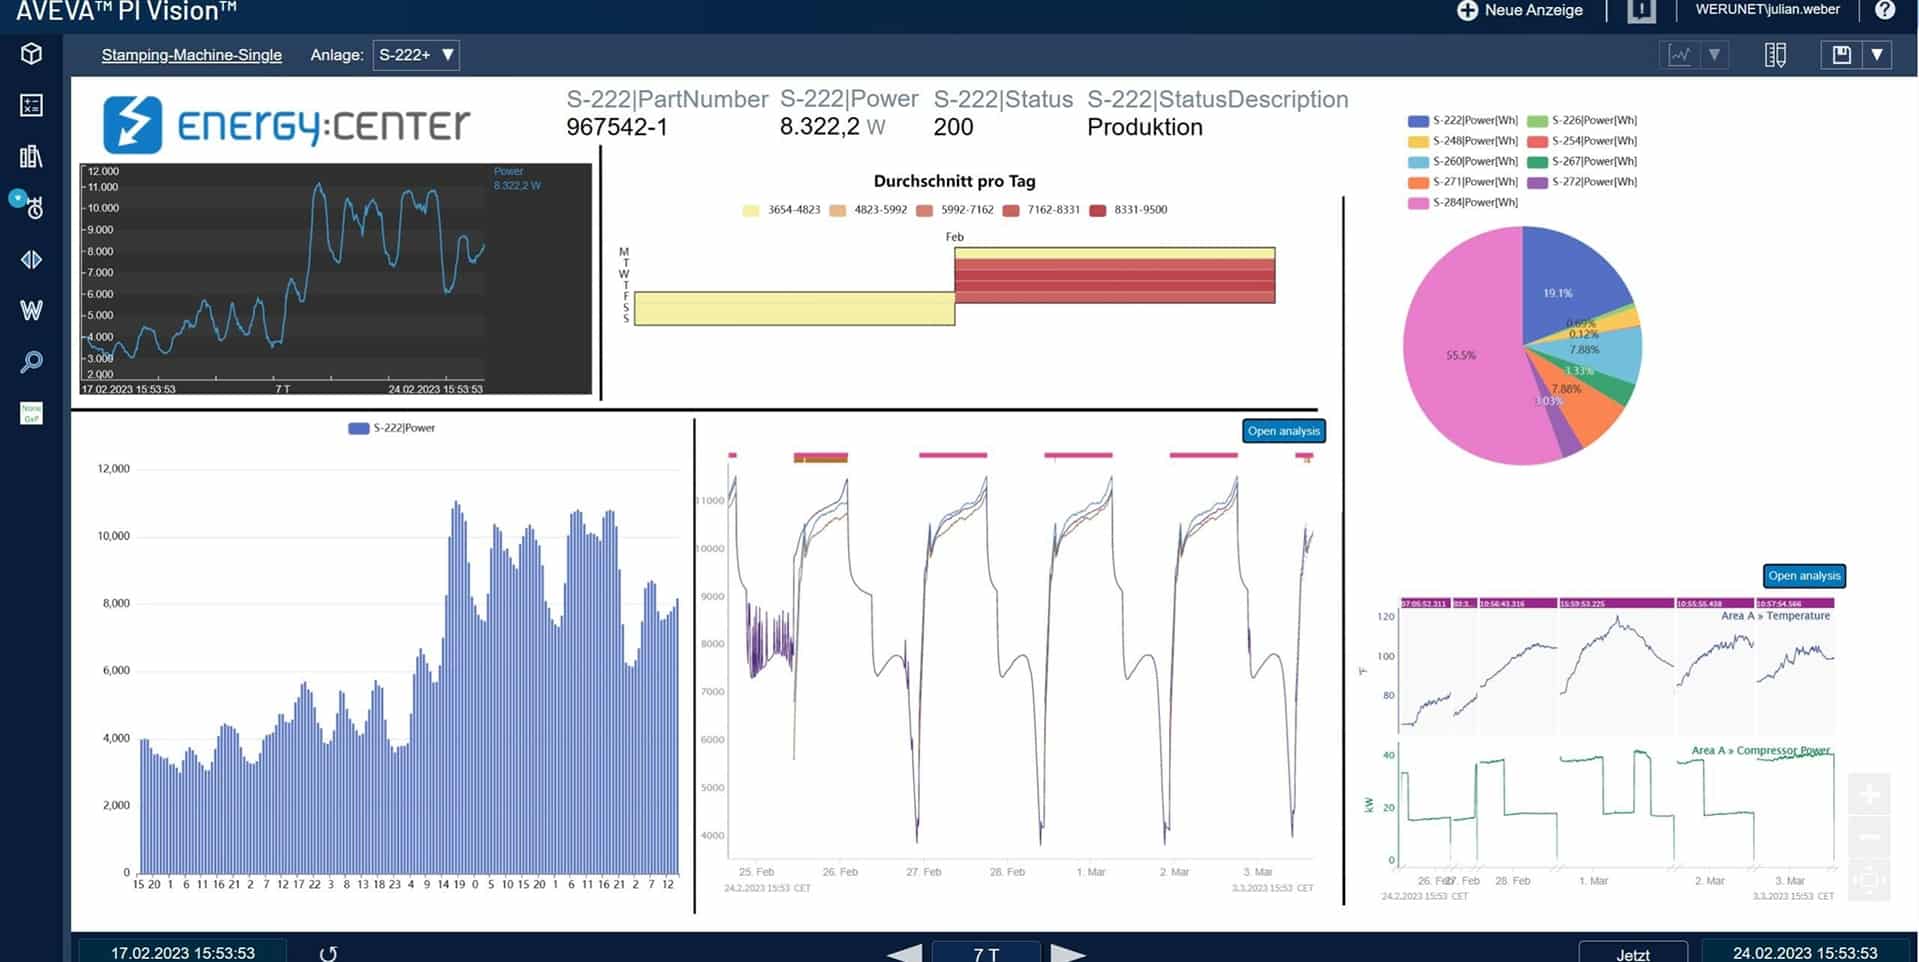The height and width of the screenshot is (962, 1919).
Task: Toggle S-222|Power[Wh] series in pie legend
Action: point(1417,121)
